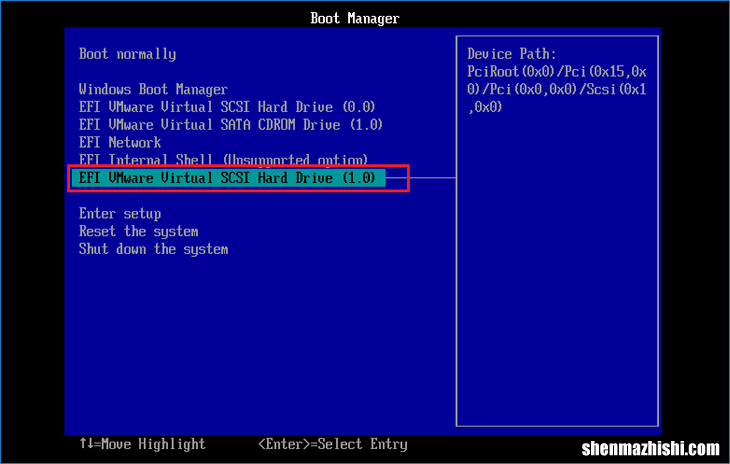Select the Boot normally entry
The height and width of the screenshot is (464, 730).
pyautogui.click(x=128, y=54)
